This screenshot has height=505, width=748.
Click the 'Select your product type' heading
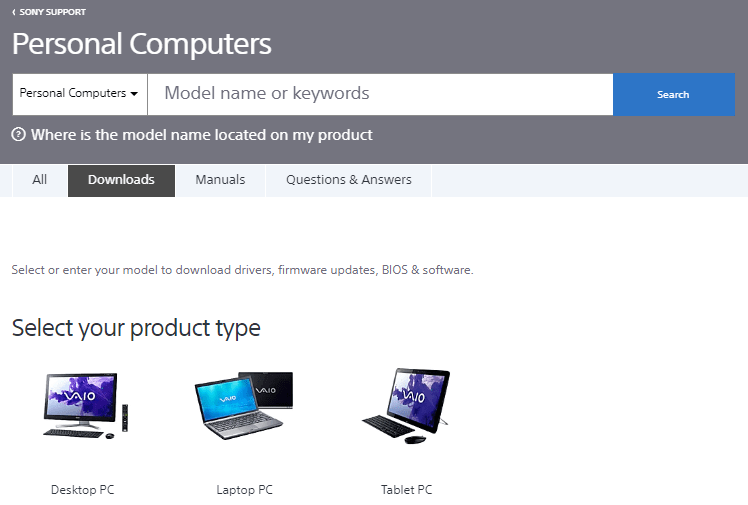click(136, 327)
